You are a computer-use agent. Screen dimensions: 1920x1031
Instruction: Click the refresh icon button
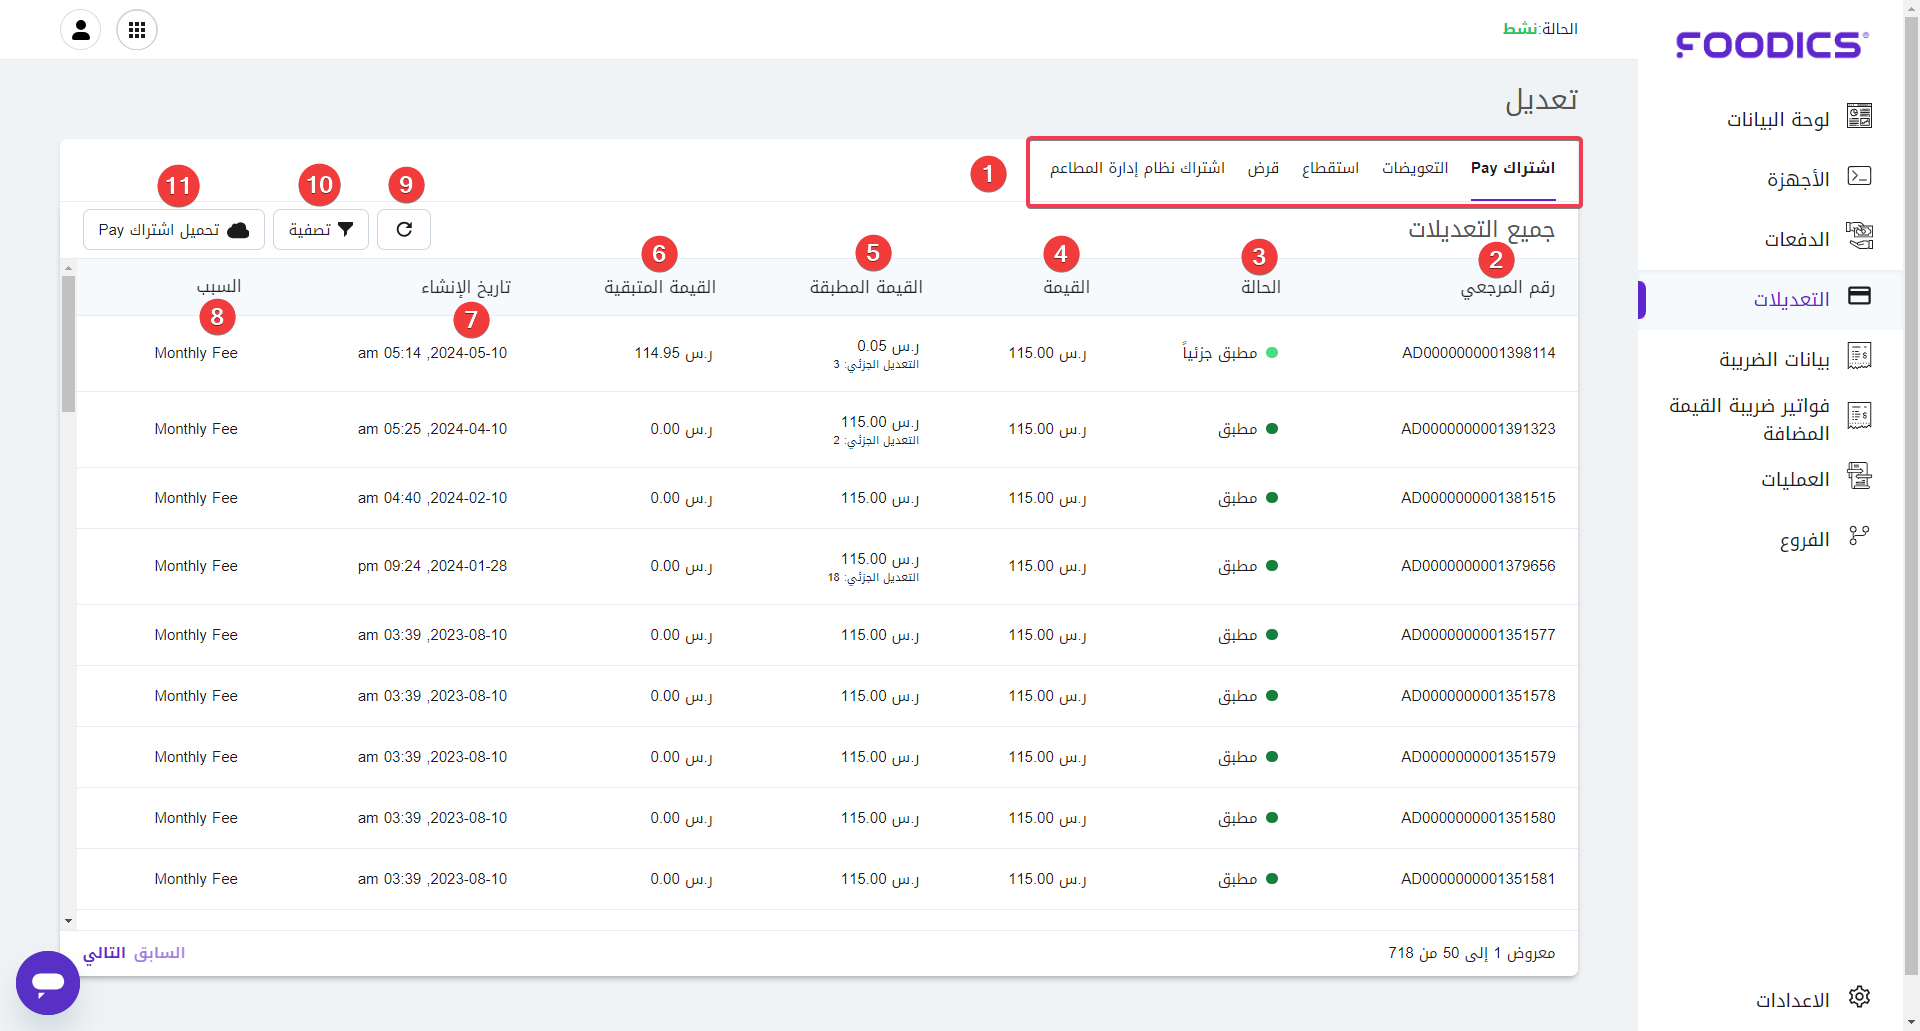point(404,230)
